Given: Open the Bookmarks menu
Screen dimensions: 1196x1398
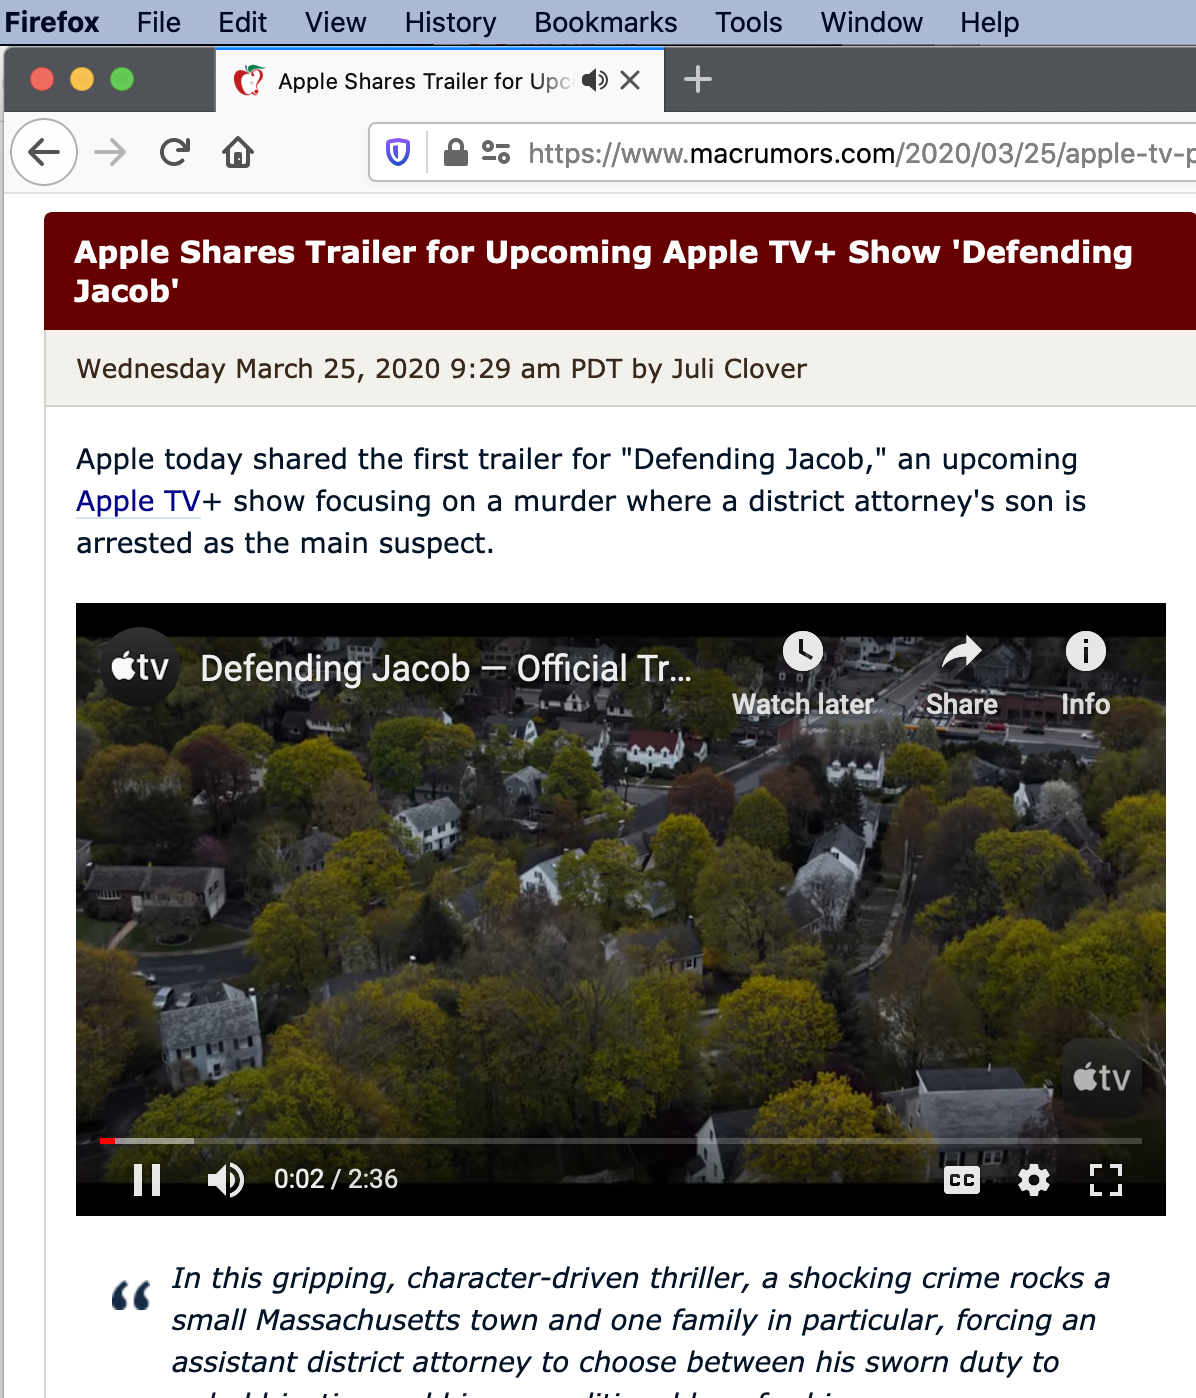Looking at the screenshot, I should [606, 22].
